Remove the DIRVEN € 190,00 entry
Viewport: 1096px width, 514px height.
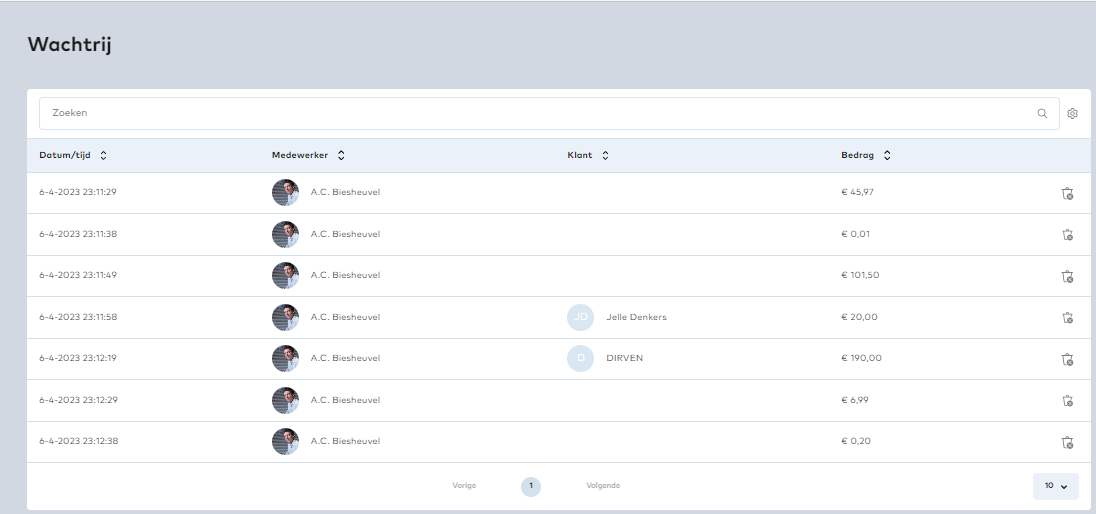(1067, 359)
